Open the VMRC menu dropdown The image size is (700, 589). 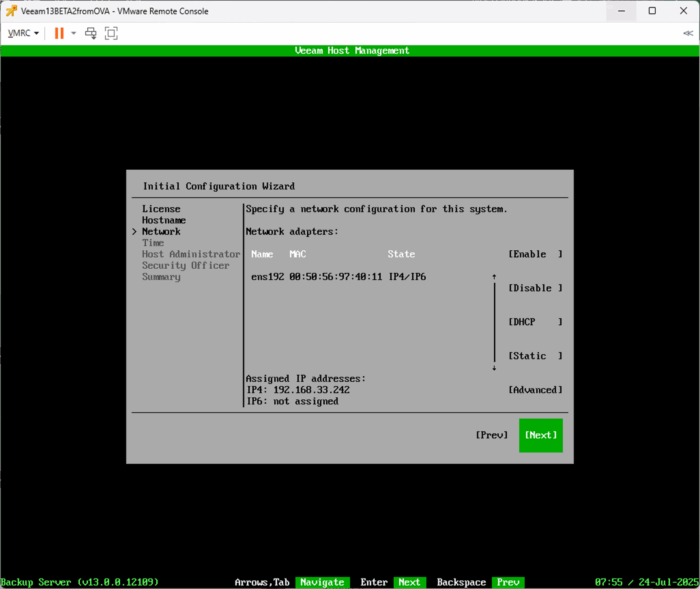pyautogui.click(x=23, y=33)
